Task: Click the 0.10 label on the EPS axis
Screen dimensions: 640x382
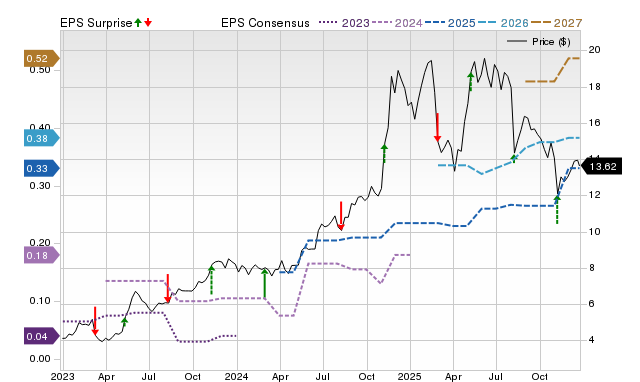Action: tap(40, 301)
